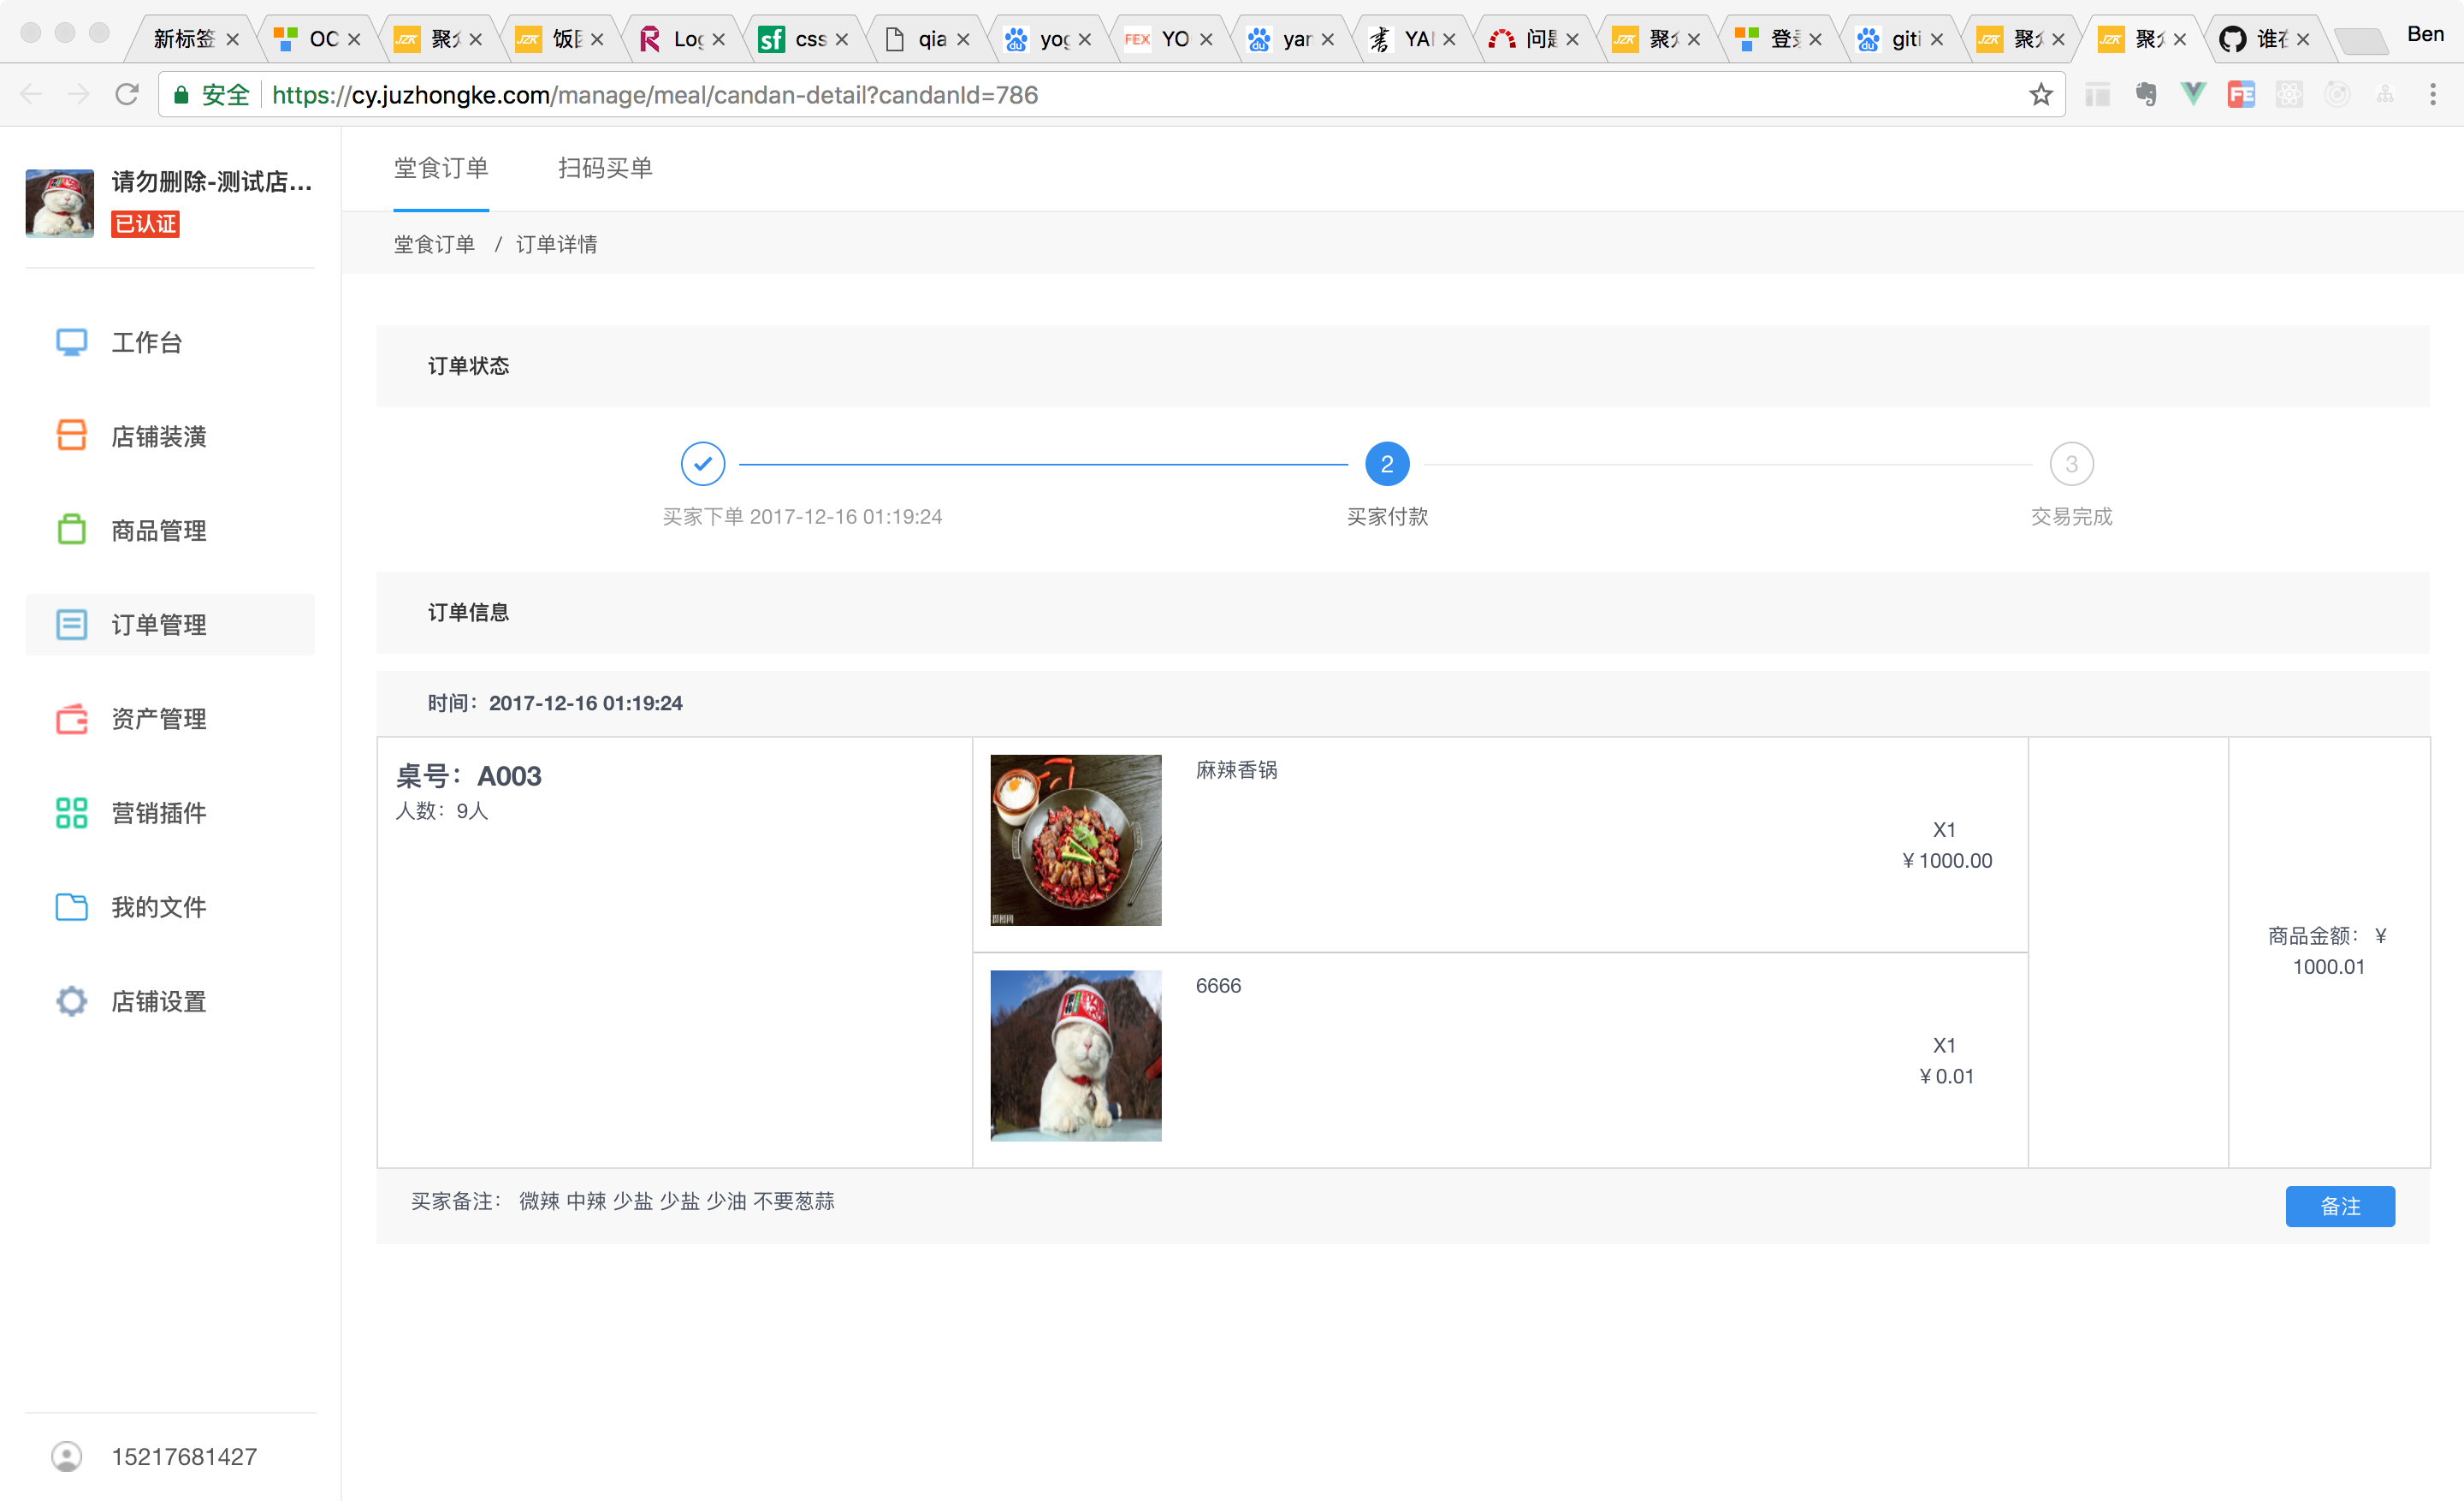Open 资产管理 in the sidebar
The width and height of the screenshot is (2464, 1501).
point(170,719)
